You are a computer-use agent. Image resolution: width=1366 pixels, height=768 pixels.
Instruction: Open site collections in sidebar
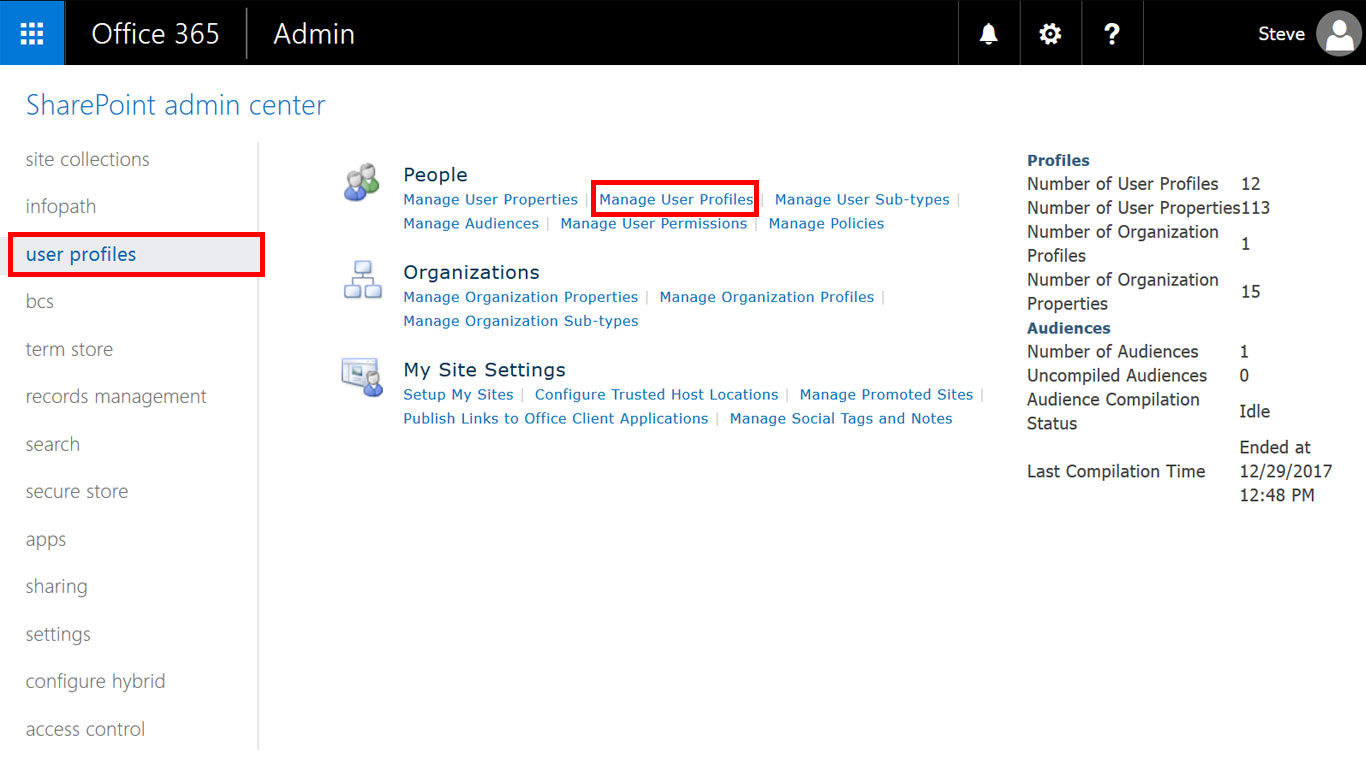(88, 160)
